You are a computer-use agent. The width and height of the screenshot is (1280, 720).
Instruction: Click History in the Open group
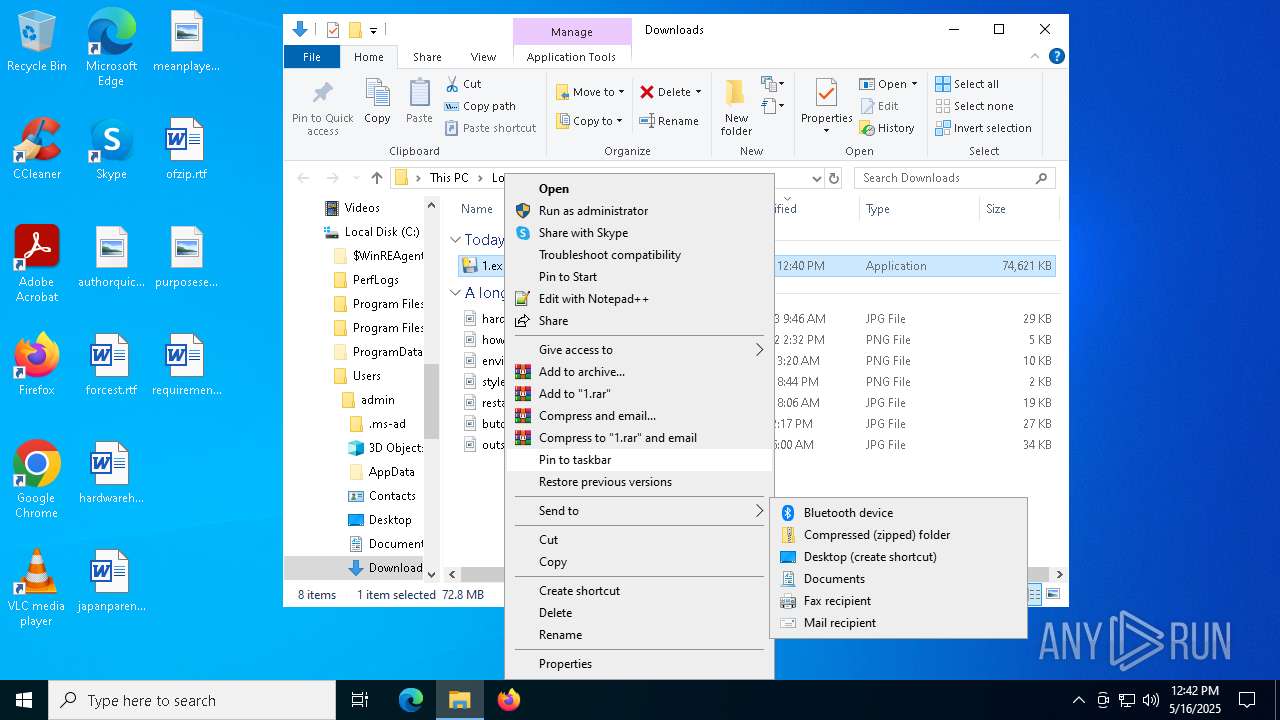[887, 128]
